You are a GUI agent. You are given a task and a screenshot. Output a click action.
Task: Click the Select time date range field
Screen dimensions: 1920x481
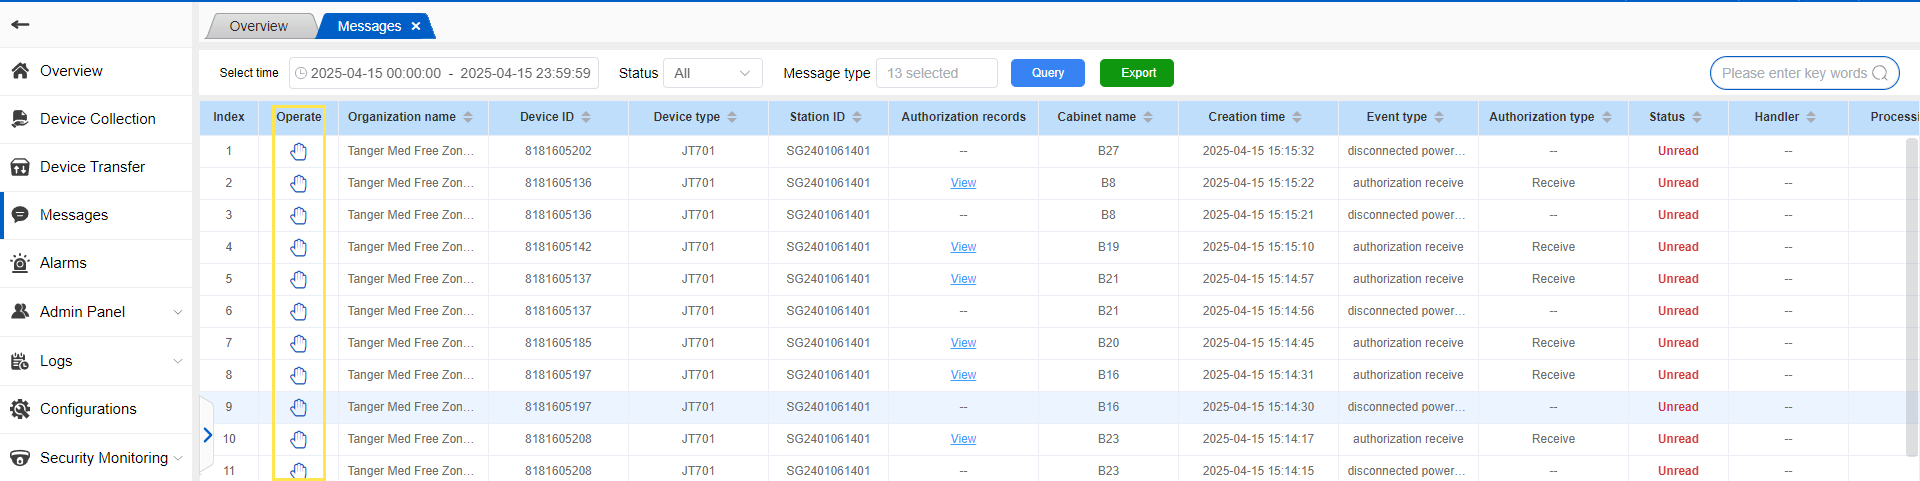(444, 73)
